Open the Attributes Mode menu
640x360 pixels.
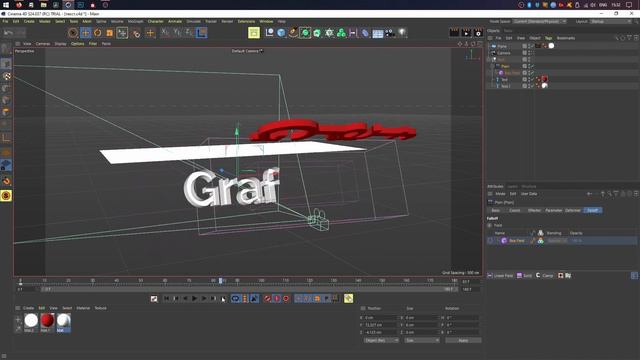tap(500, 194)
